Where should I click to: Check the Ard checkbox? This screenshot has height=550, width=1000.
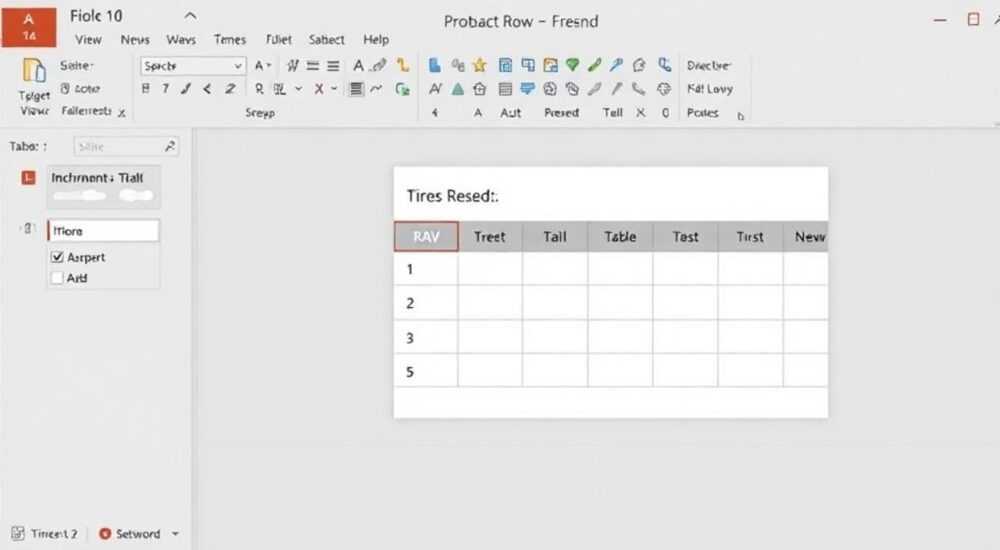[57, 278]
